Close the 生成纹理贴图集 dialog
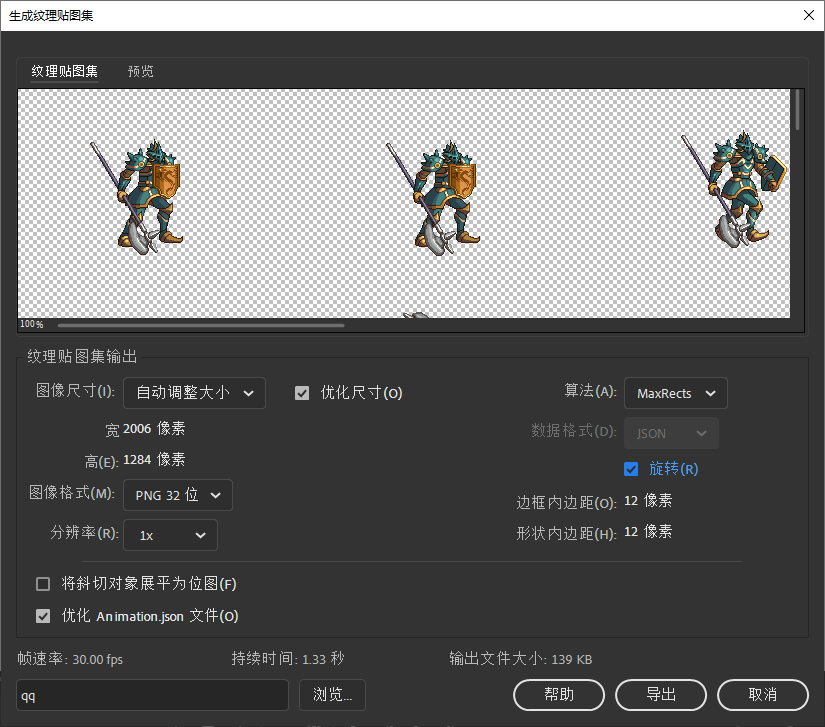The image size is (825, 727). [x=808, y=15]
